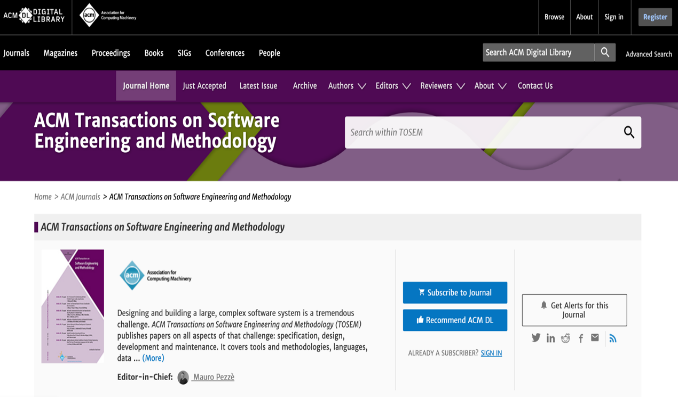
Task: Click the SIGN IN subscriber link
Action: (x=491, y=353)
